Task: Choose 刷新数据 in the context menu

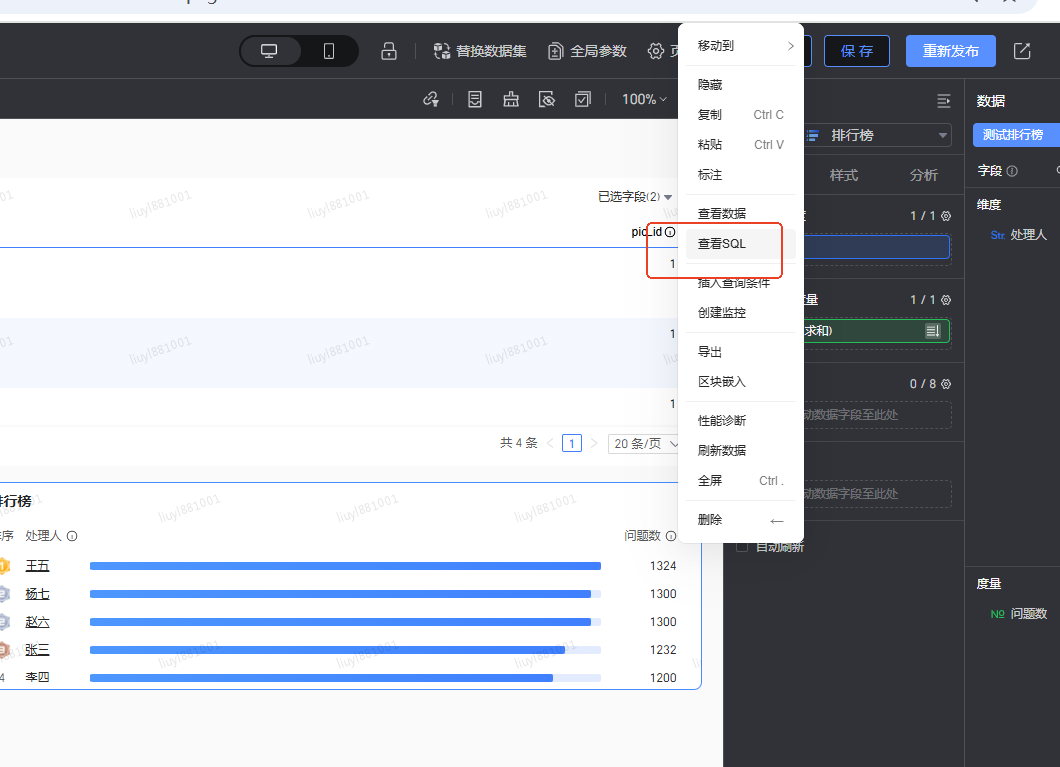Action: 722,450
